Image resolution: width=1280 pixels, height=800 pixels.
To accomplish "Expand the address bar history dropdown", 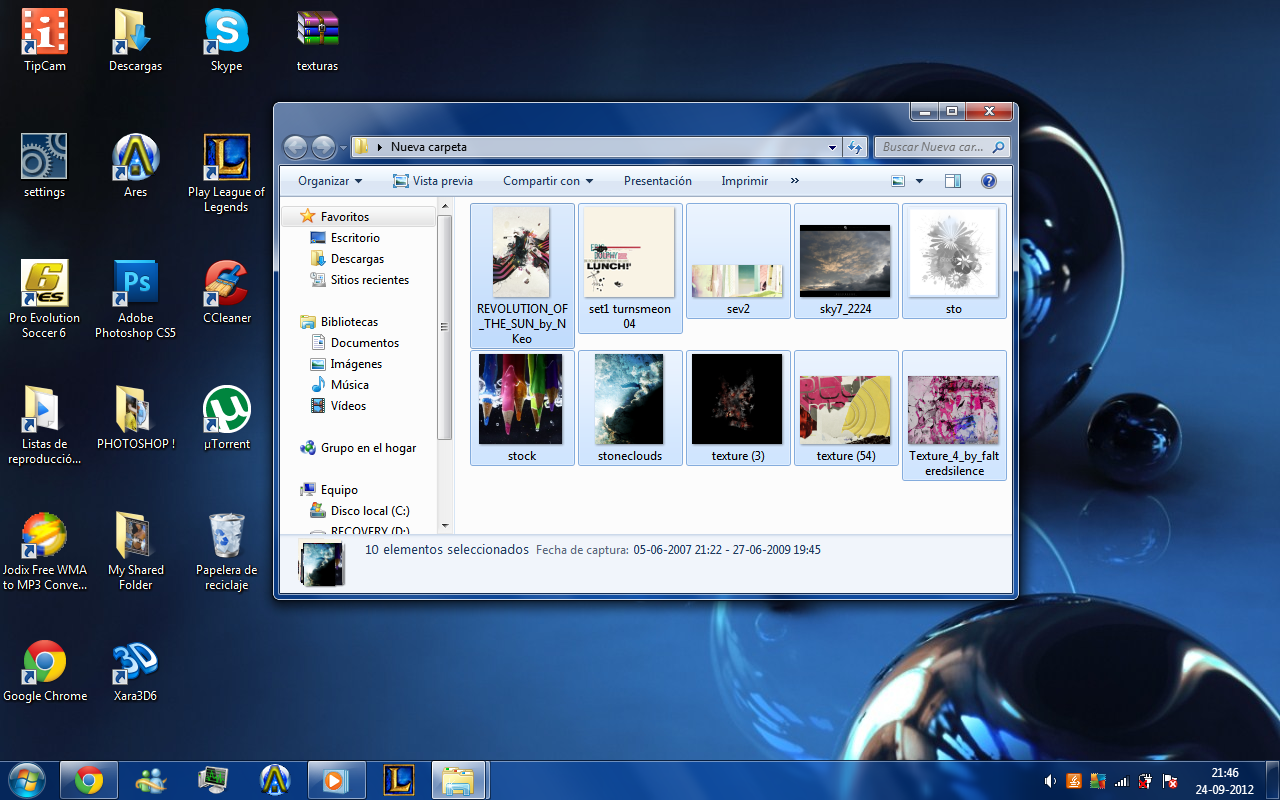I will click(833, 148).
